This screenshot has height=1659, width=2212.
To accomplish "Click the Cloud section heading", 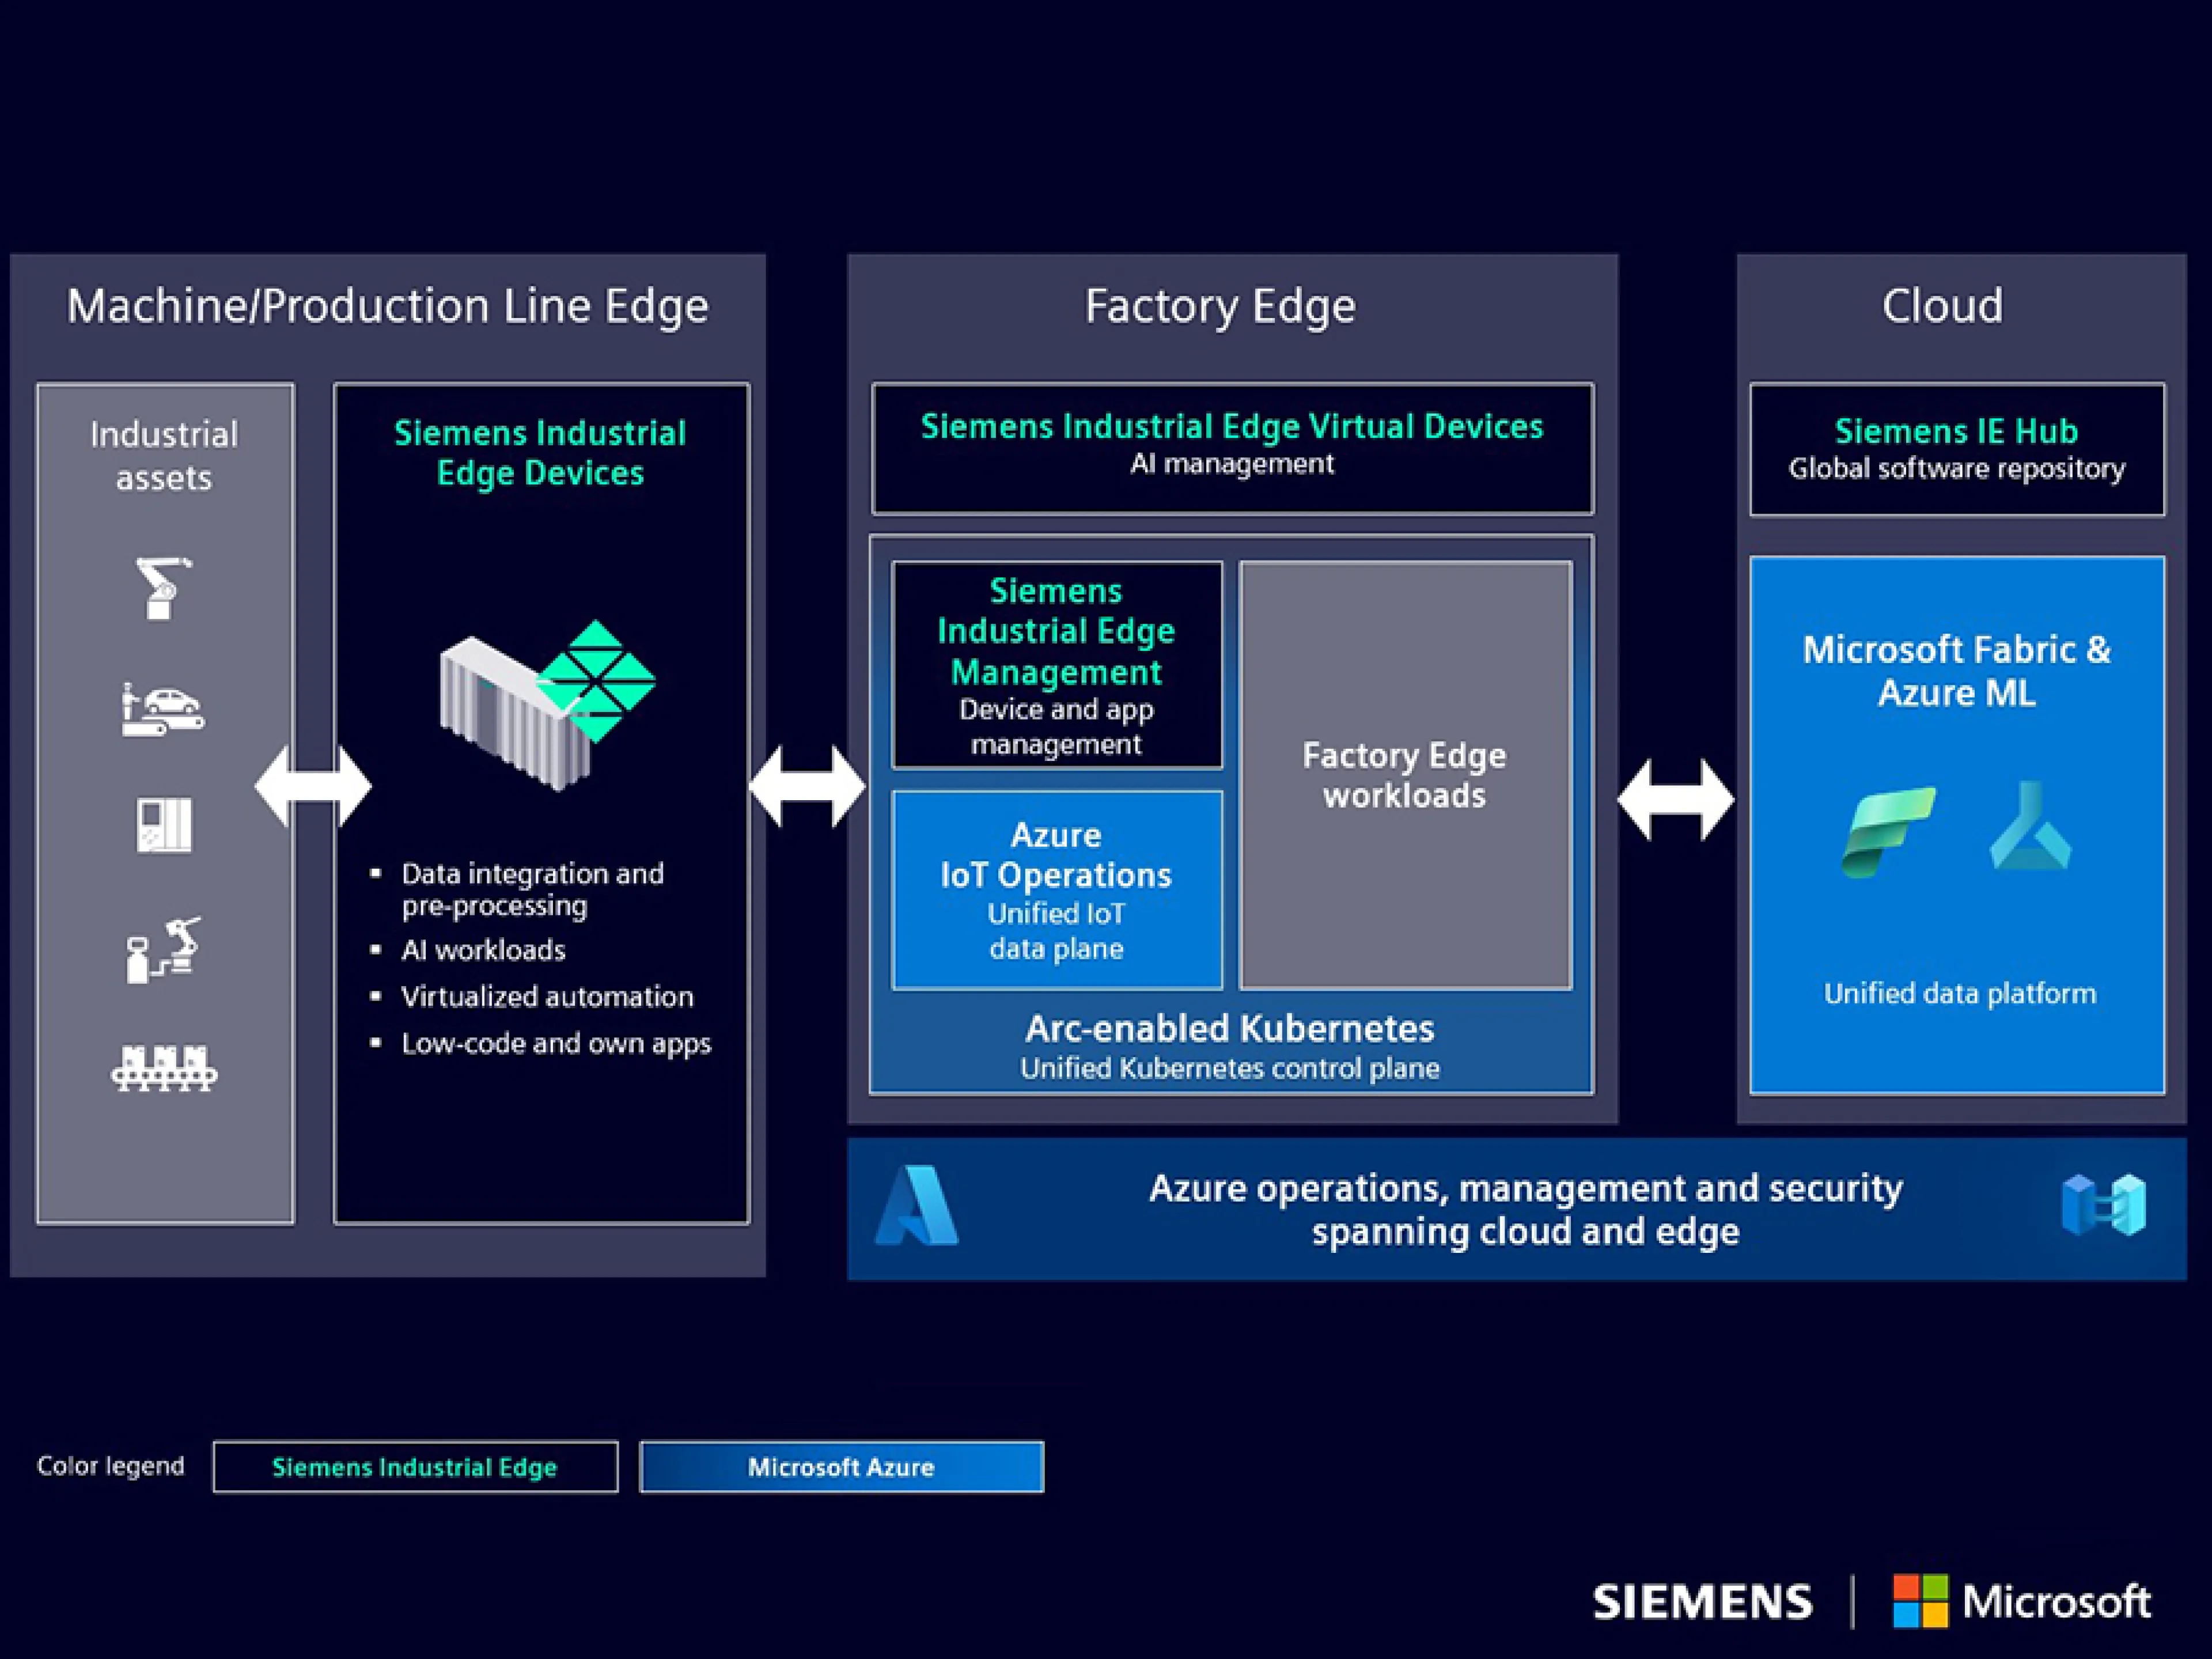I will pos(1942,306).
